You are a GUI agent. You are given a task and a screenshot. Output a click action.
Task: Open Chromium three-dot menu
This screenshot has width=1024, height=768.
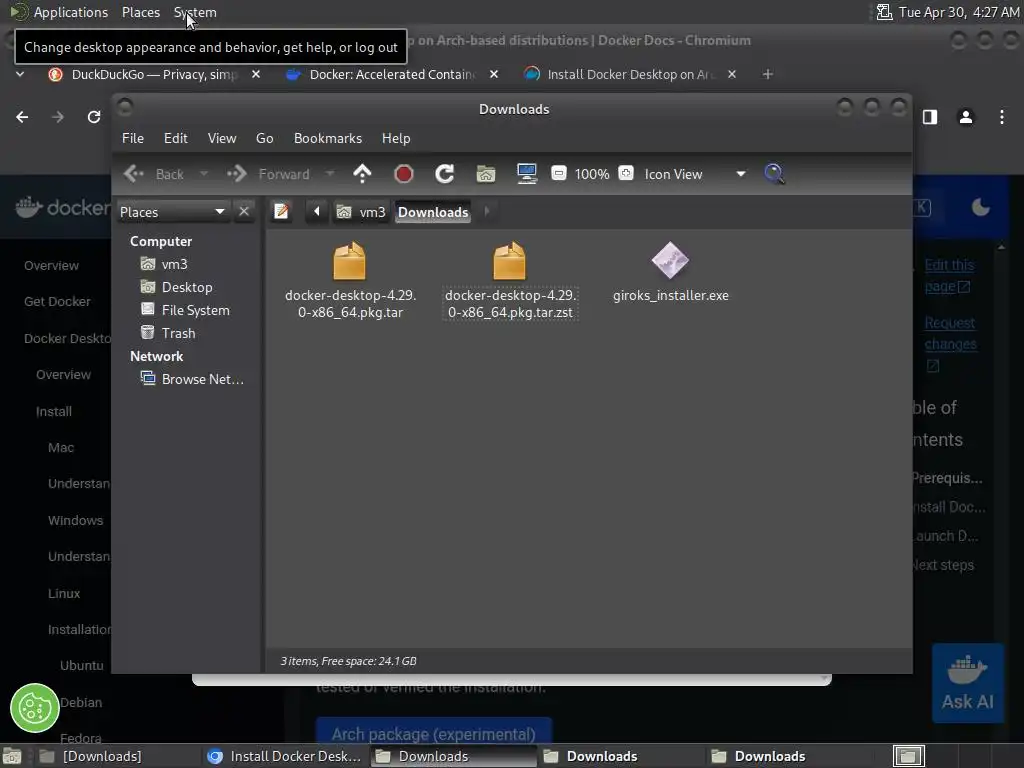pos(1002,117)
